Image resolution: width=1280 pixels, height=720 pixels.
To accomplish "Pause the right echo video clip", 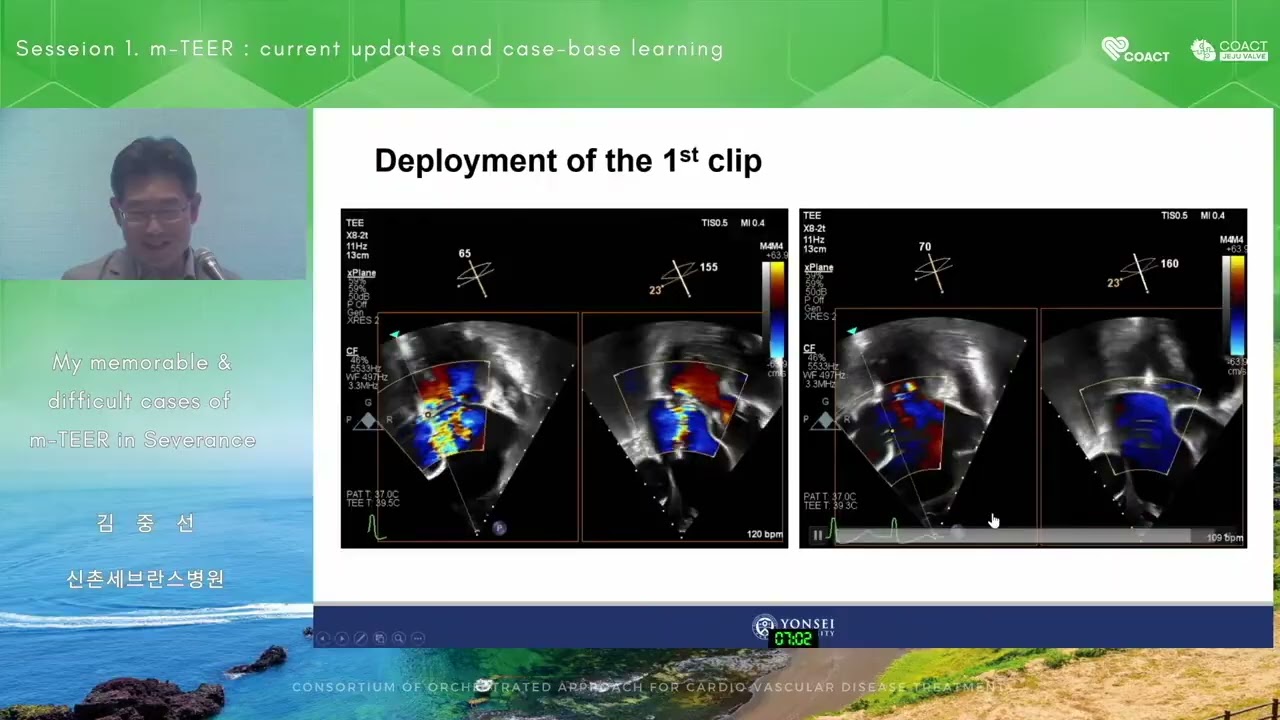I will (818, 536).
